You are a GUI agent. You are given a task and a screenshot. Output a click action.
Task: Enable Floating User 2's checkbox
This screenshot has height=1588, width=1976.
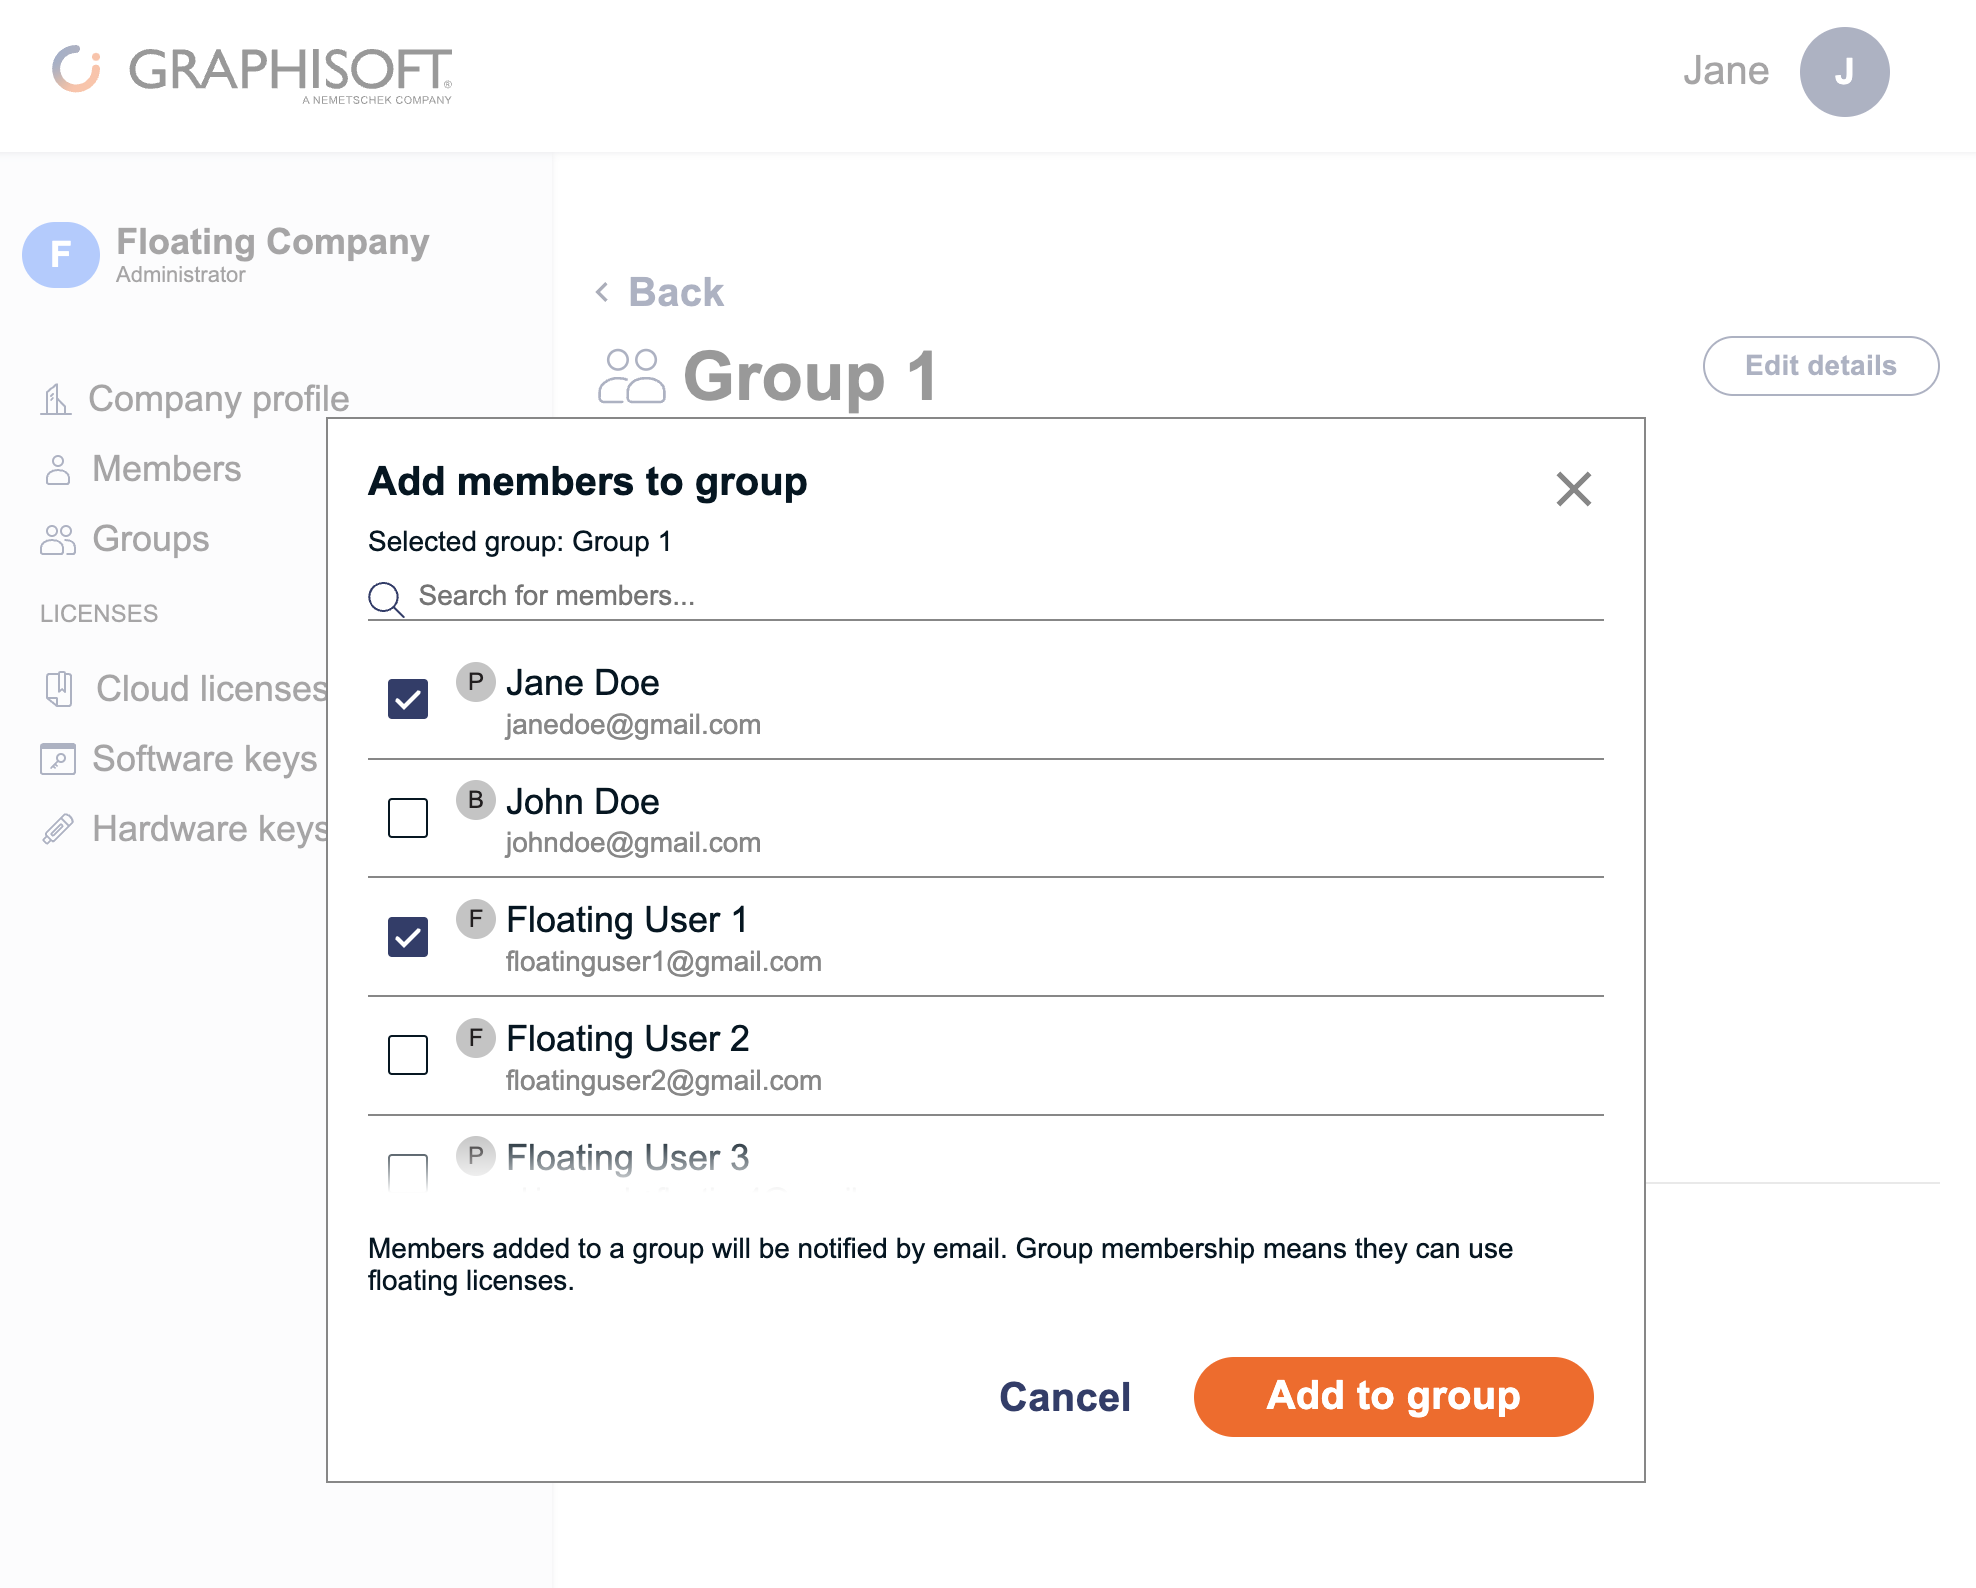point(406,1055)
